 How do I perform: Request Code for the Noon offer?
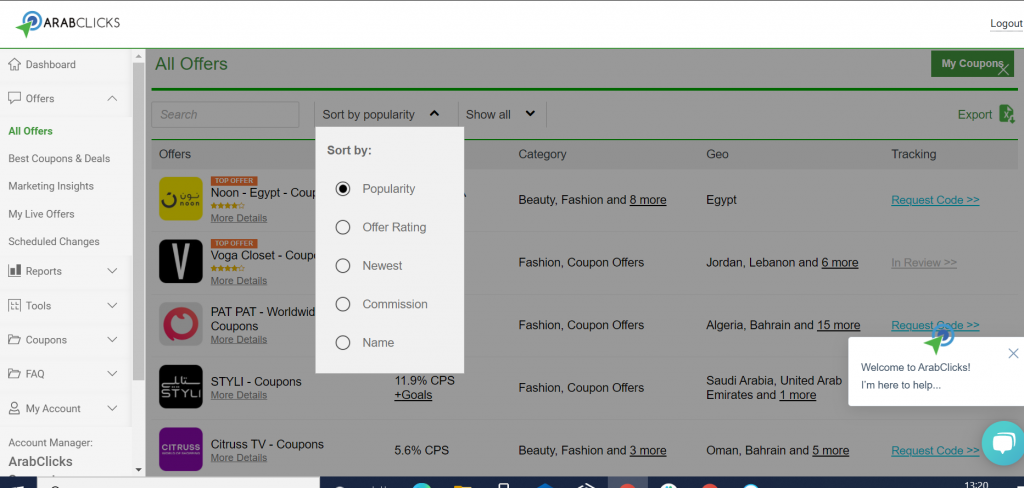click(x=935, y=200)
